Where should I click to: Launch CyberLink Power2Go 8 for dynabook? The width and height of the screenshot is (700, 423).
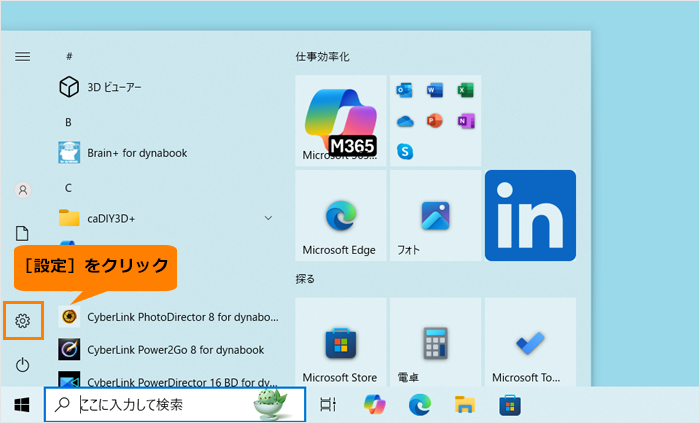161,350
